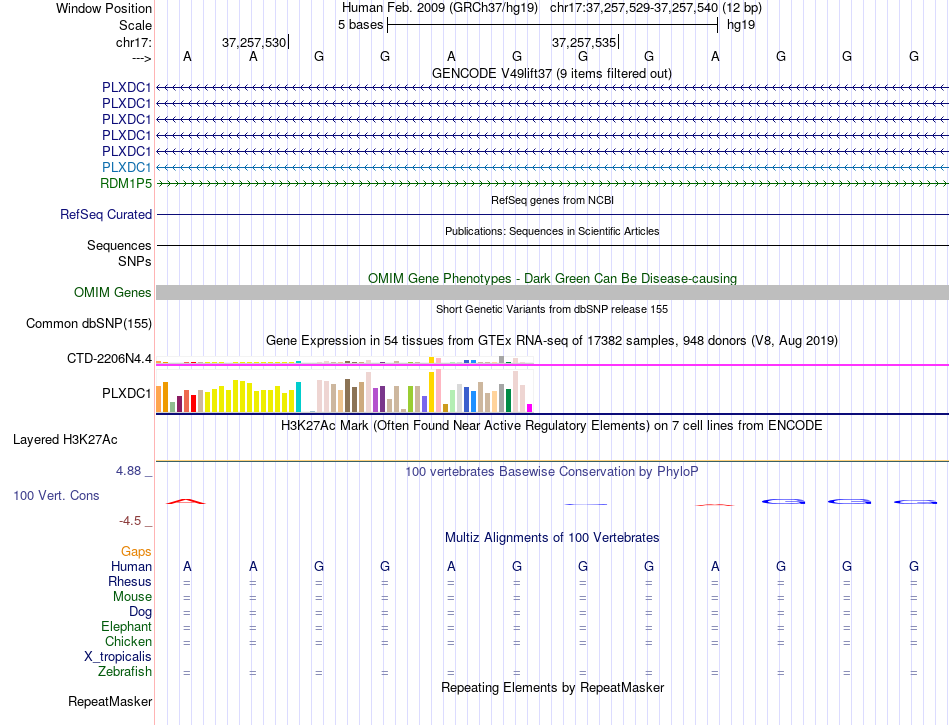
Task: Open the H3K27Ac Mark ENCODE track title
Action: pos(552,425)
